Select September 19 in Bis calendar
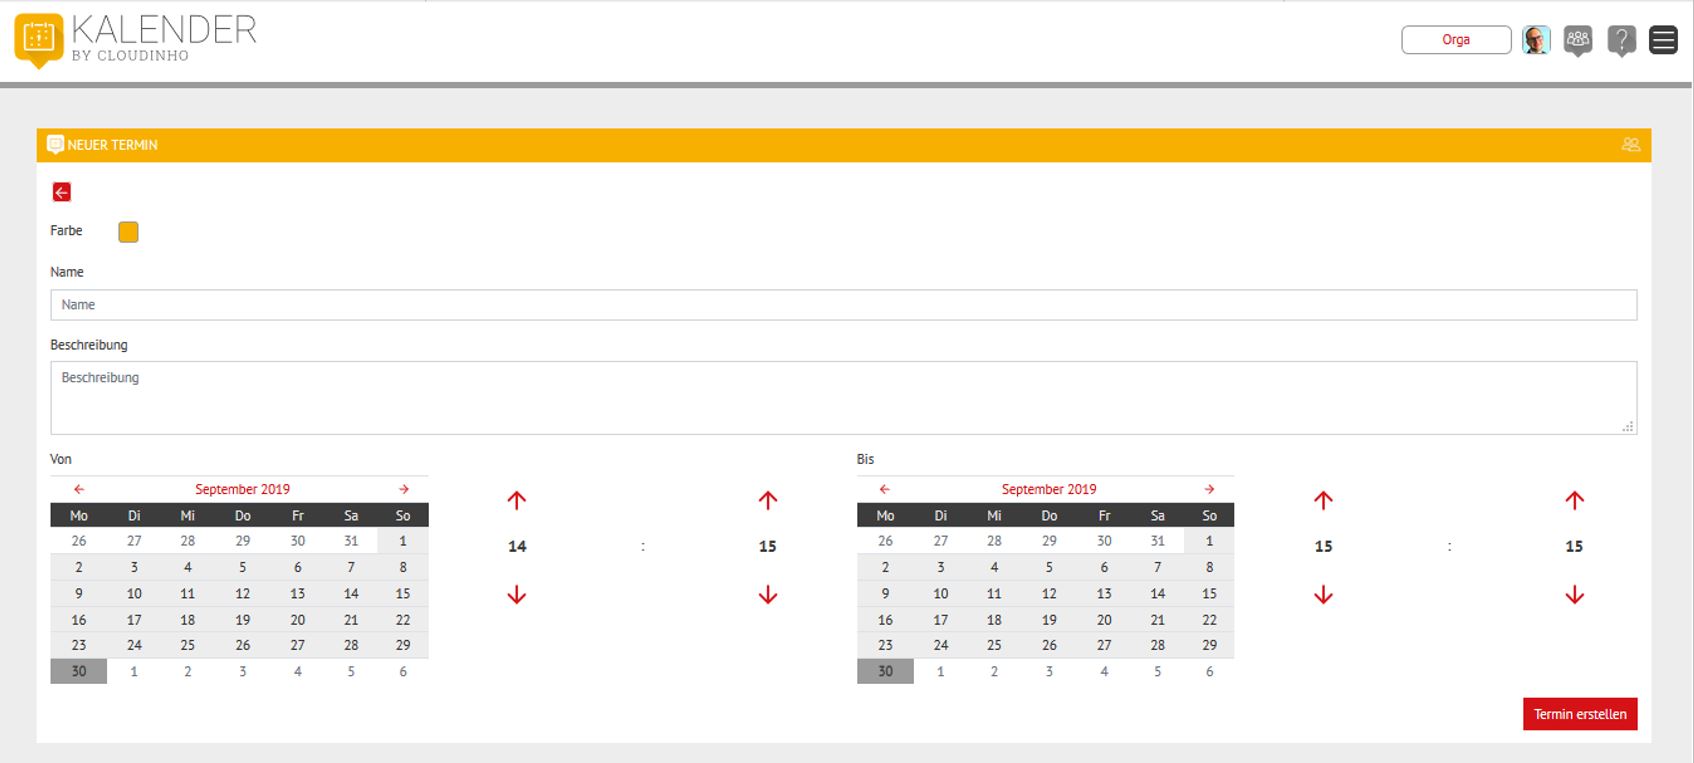Image resolution: width=1694 pixels, height=763 pixels. click(x=1049, y=620)
